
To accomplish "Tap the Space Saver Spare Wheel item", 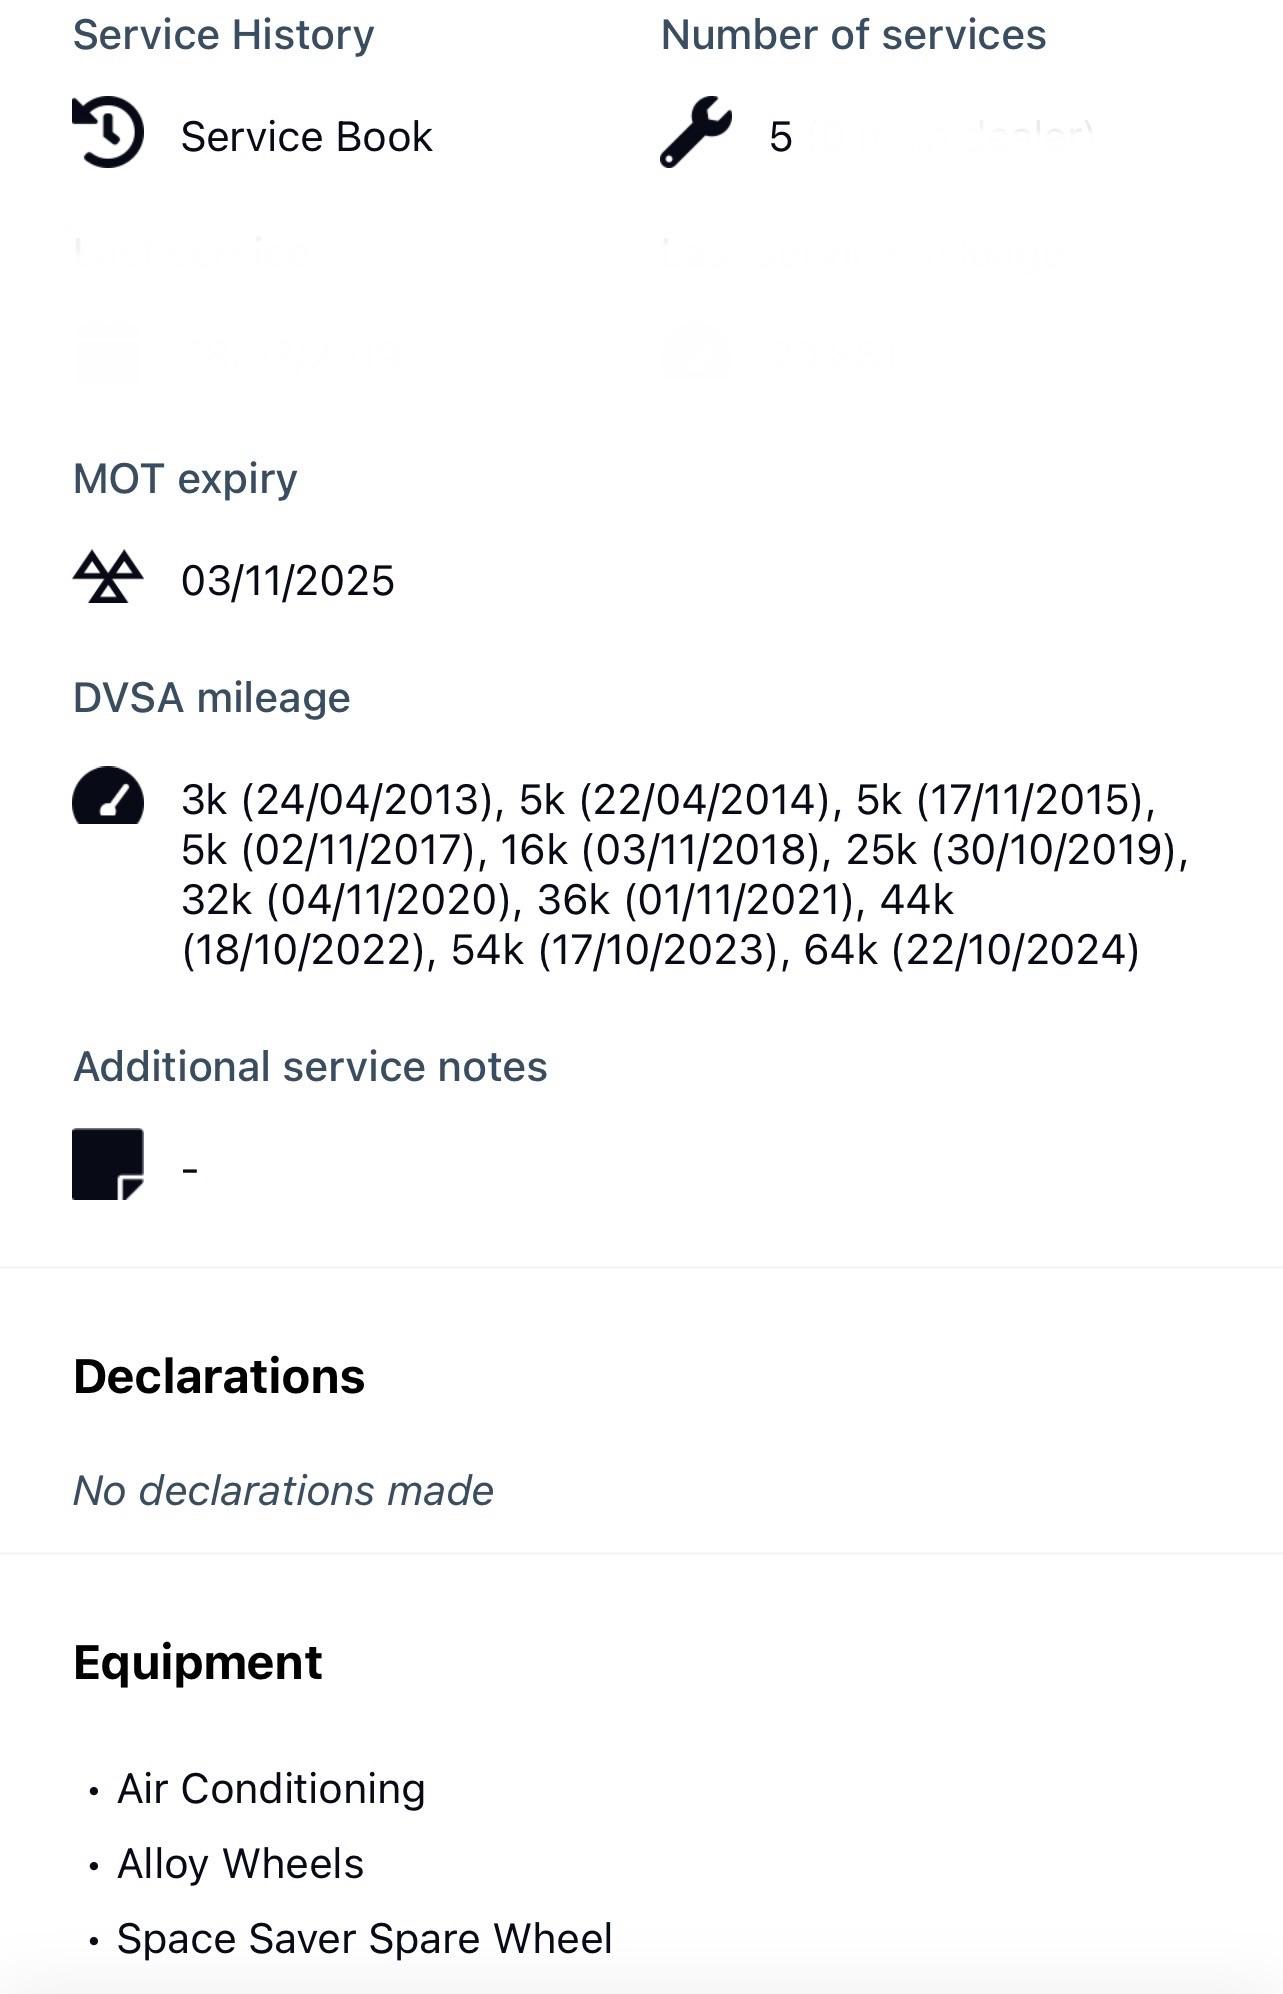I will (x=364, y=1939).
